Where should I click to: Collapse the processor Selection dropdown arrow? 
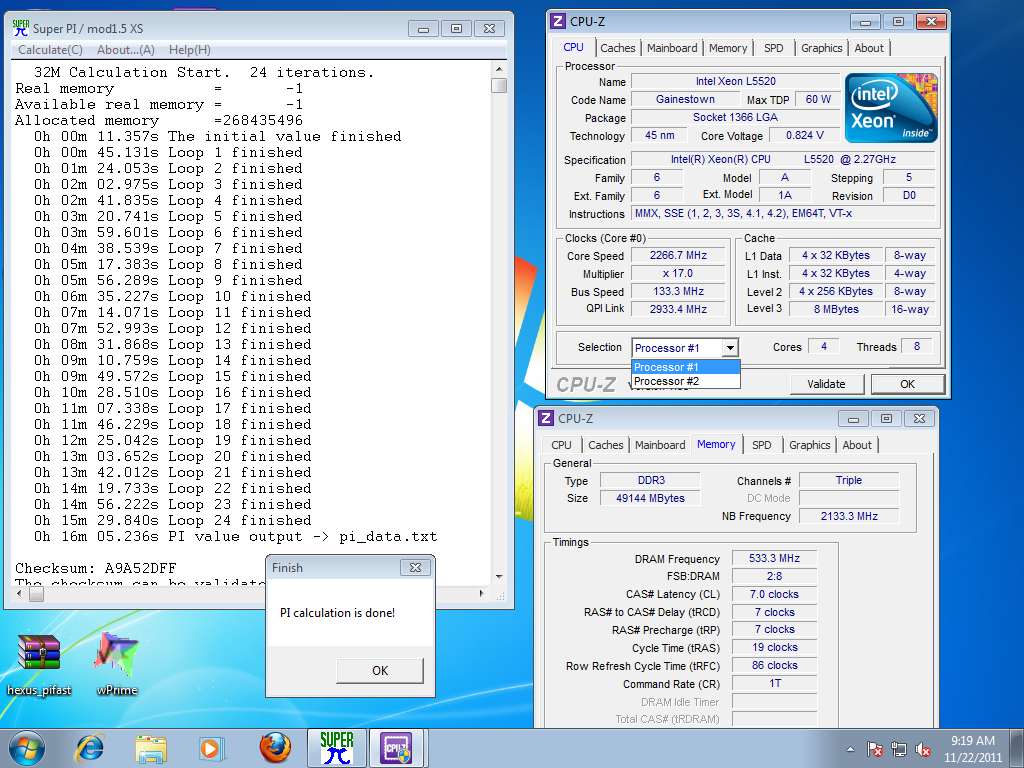[x=731, y=348]
